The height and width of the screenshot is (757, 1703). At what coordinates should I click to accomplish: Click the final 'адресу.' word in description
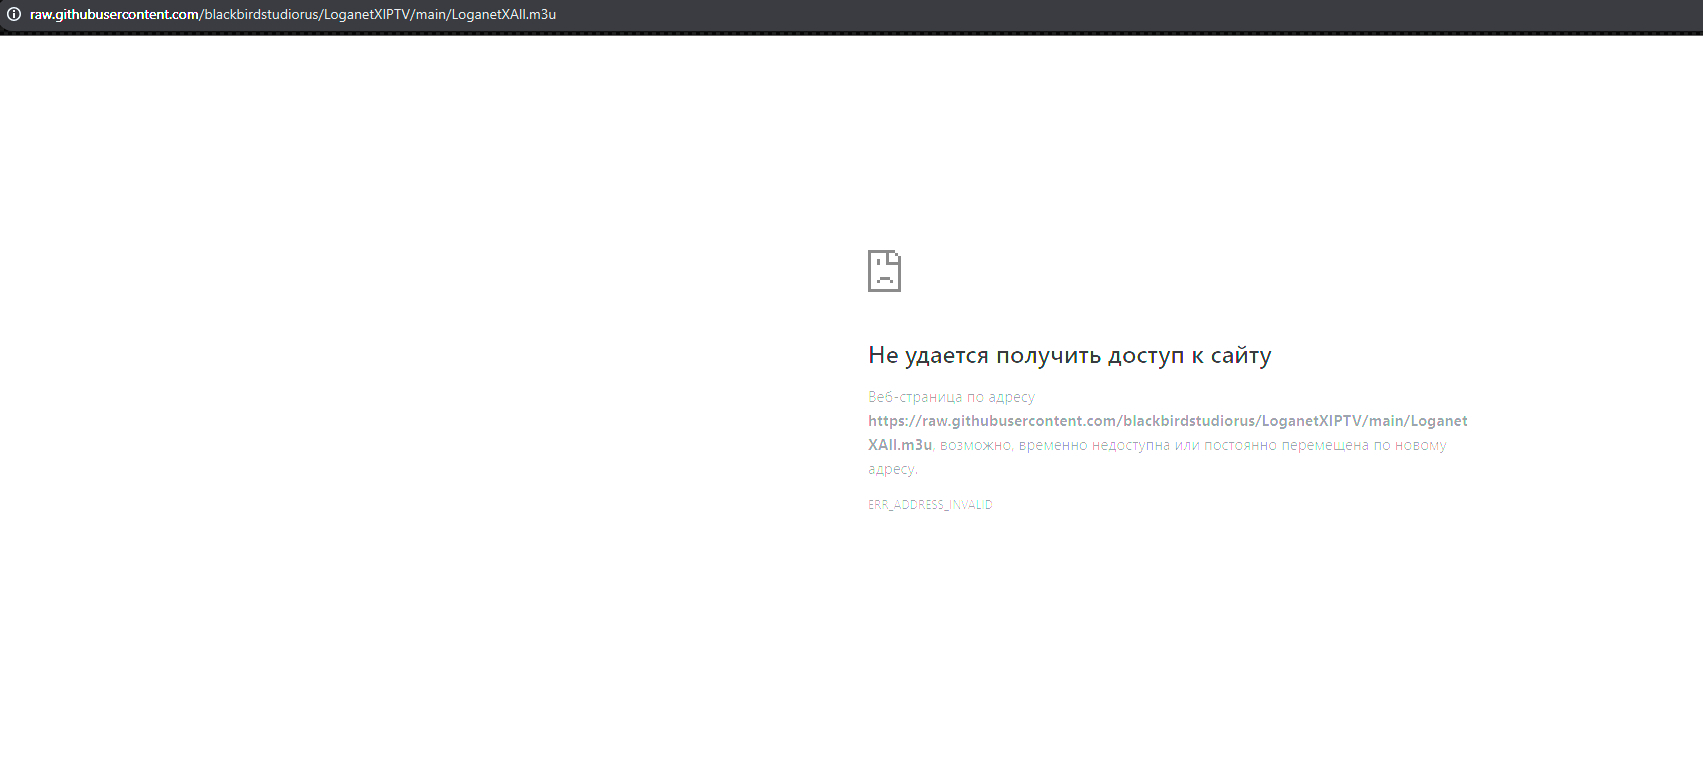pyautogui.click(x=892, y=469)
